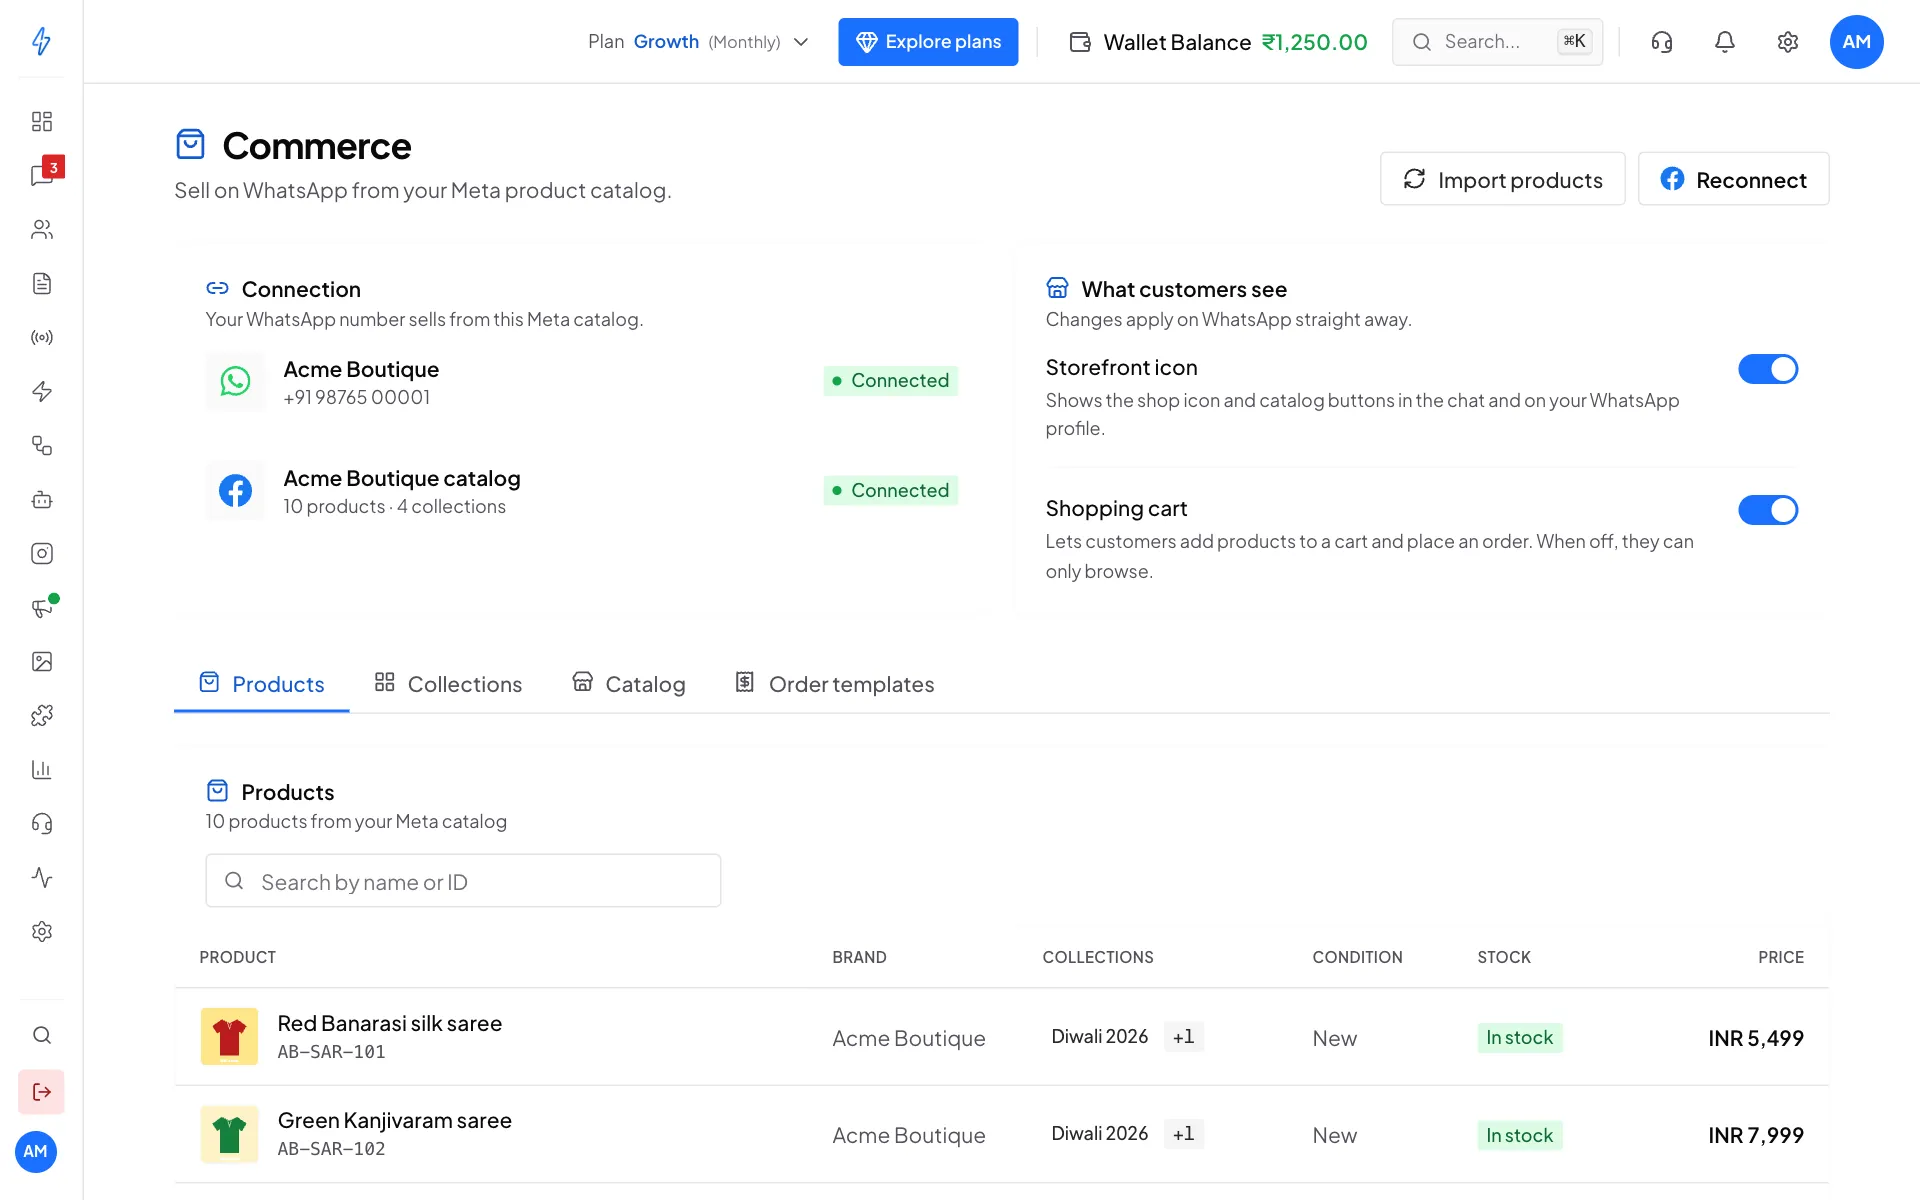Click the Wallet Balance ₹1,250.00 amount

(1314, 42)
